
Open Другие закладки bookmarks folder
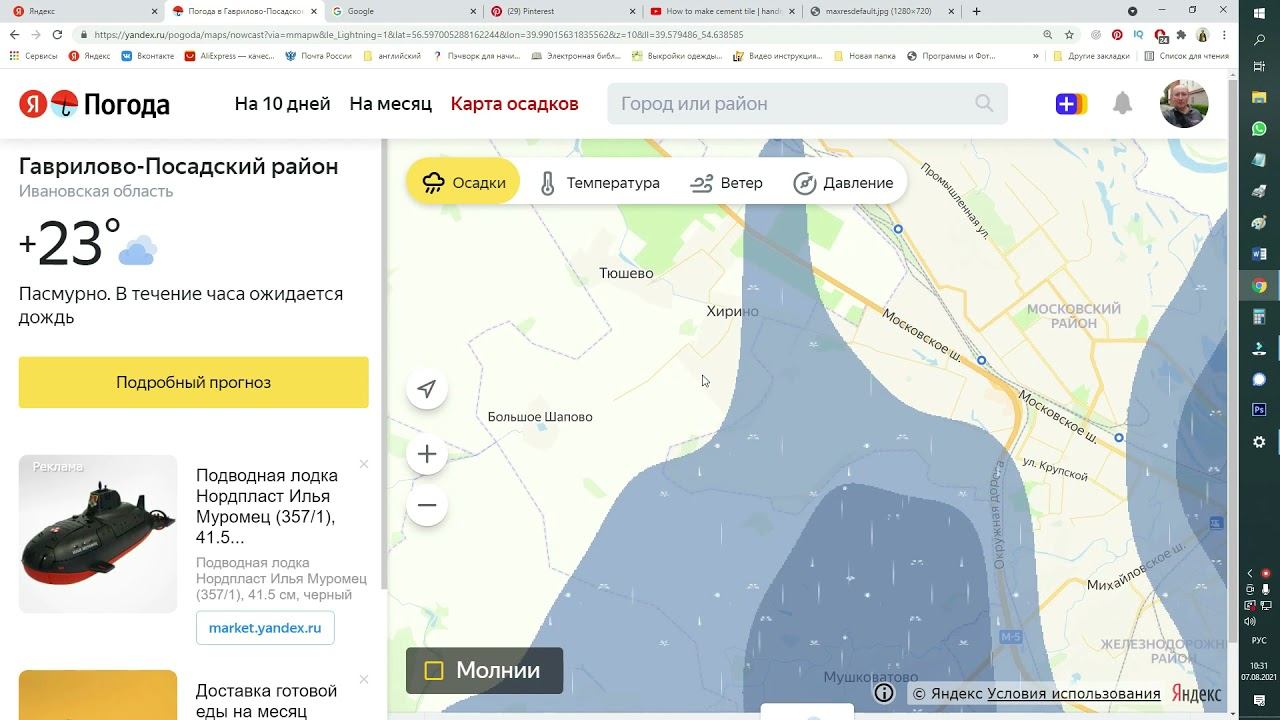pyautogui.click(x=1091, y=56)
